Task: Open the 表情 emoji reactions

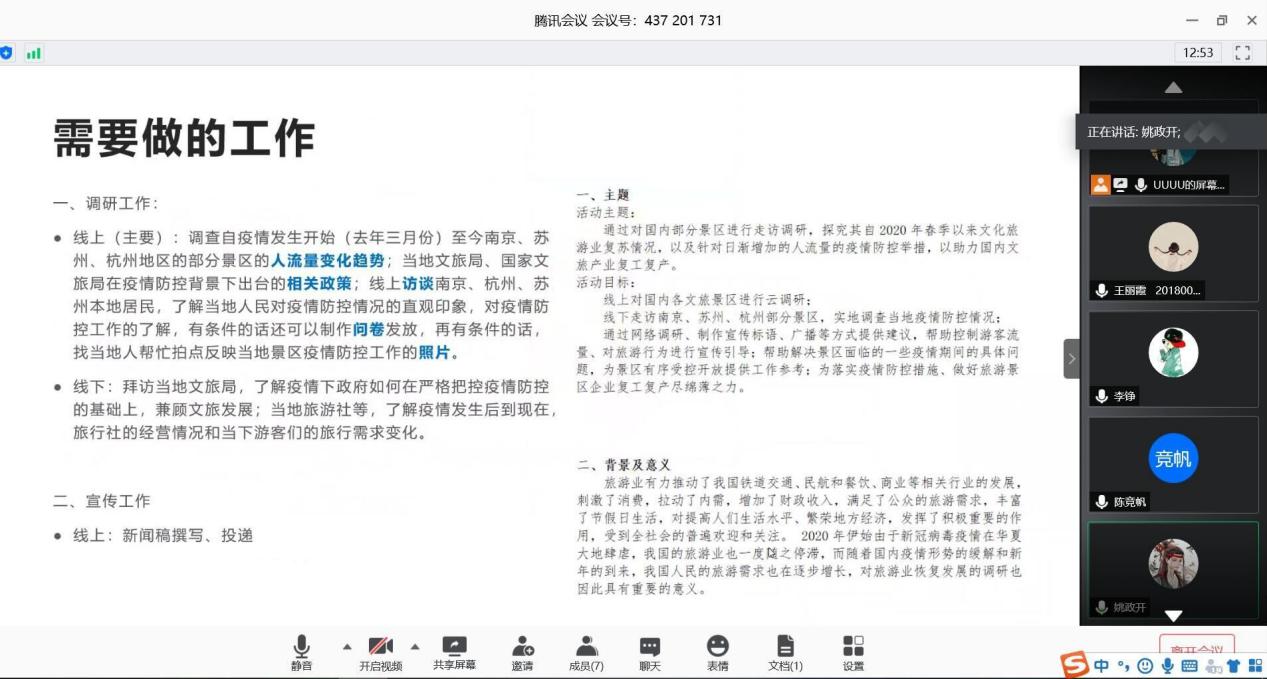Action: coord(717,652)
